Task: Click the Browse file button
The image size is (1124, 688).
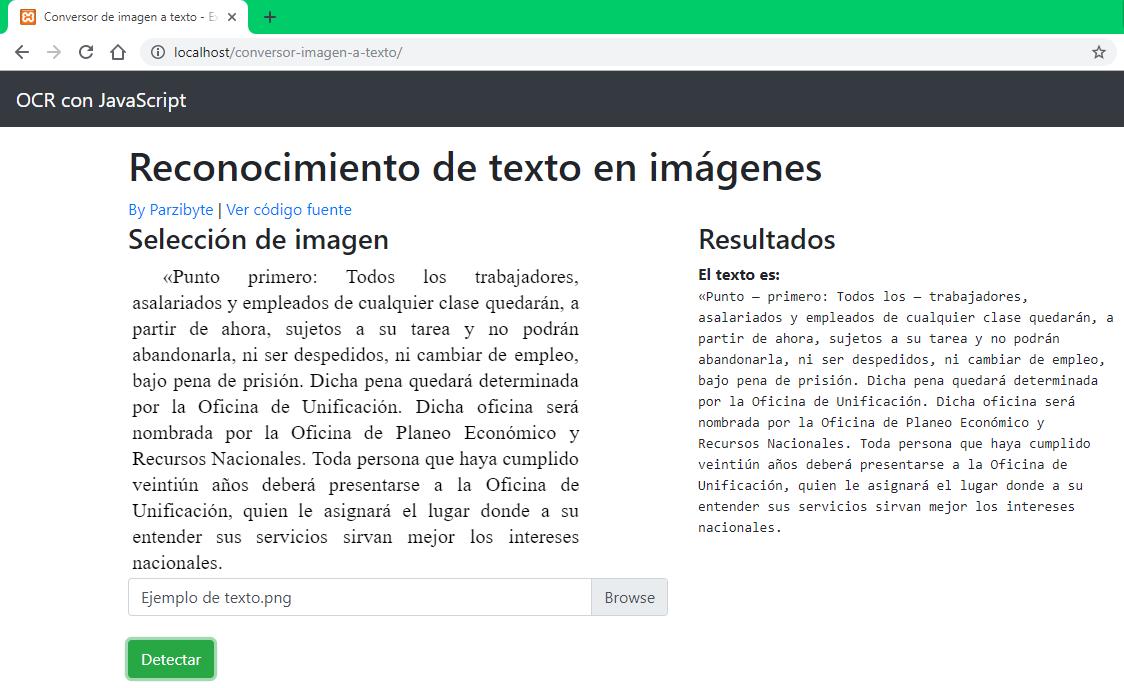Action: coord(629,598)
